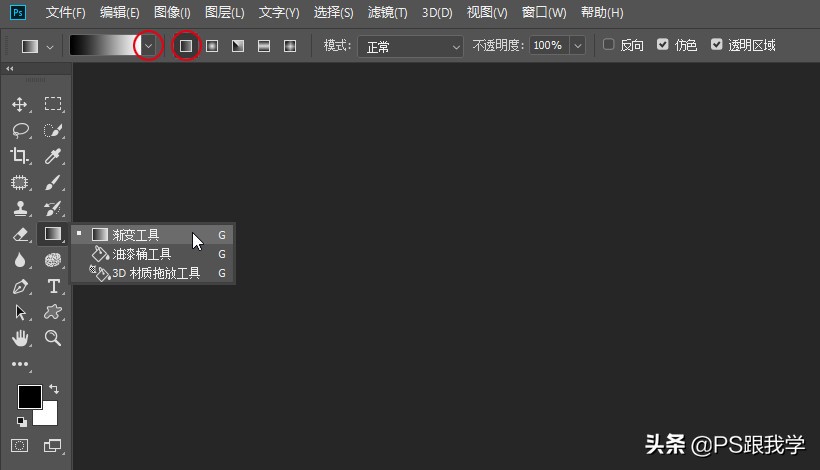Select the Rectangular Marquee tool

point(53,104)
